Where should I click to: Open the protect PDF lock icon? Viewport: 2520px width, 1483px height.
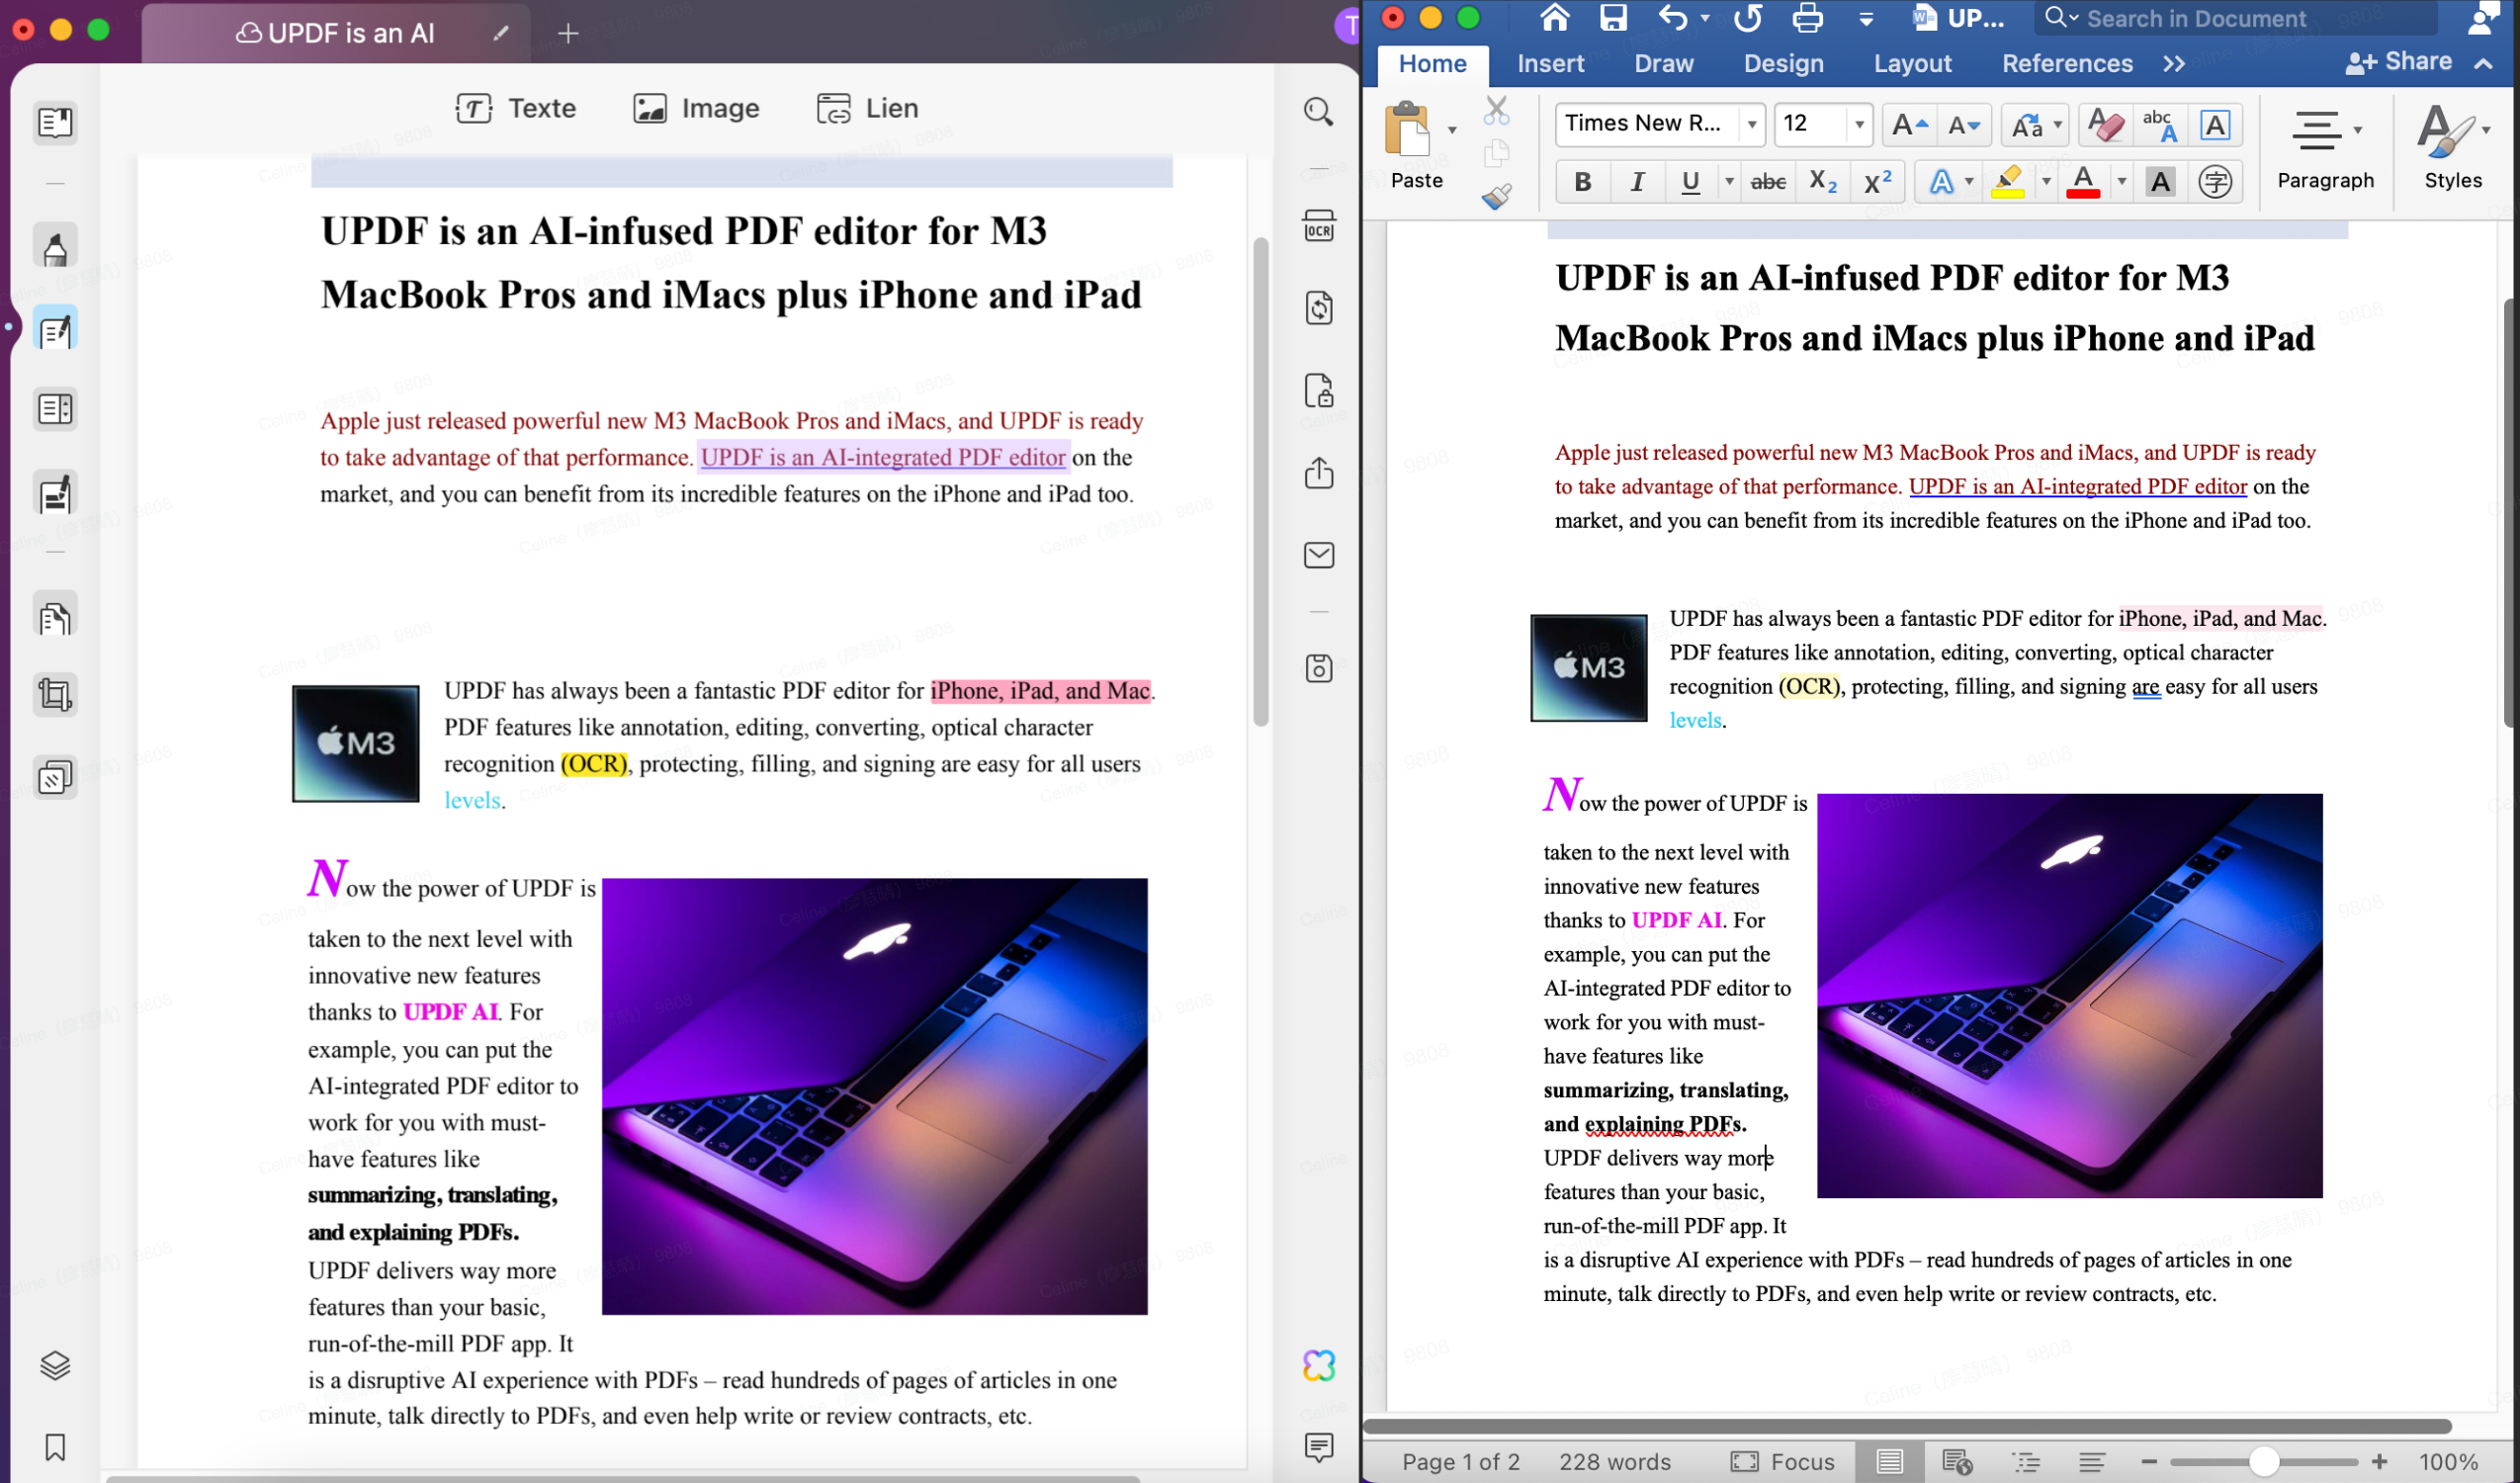[x=1318, y=390]
